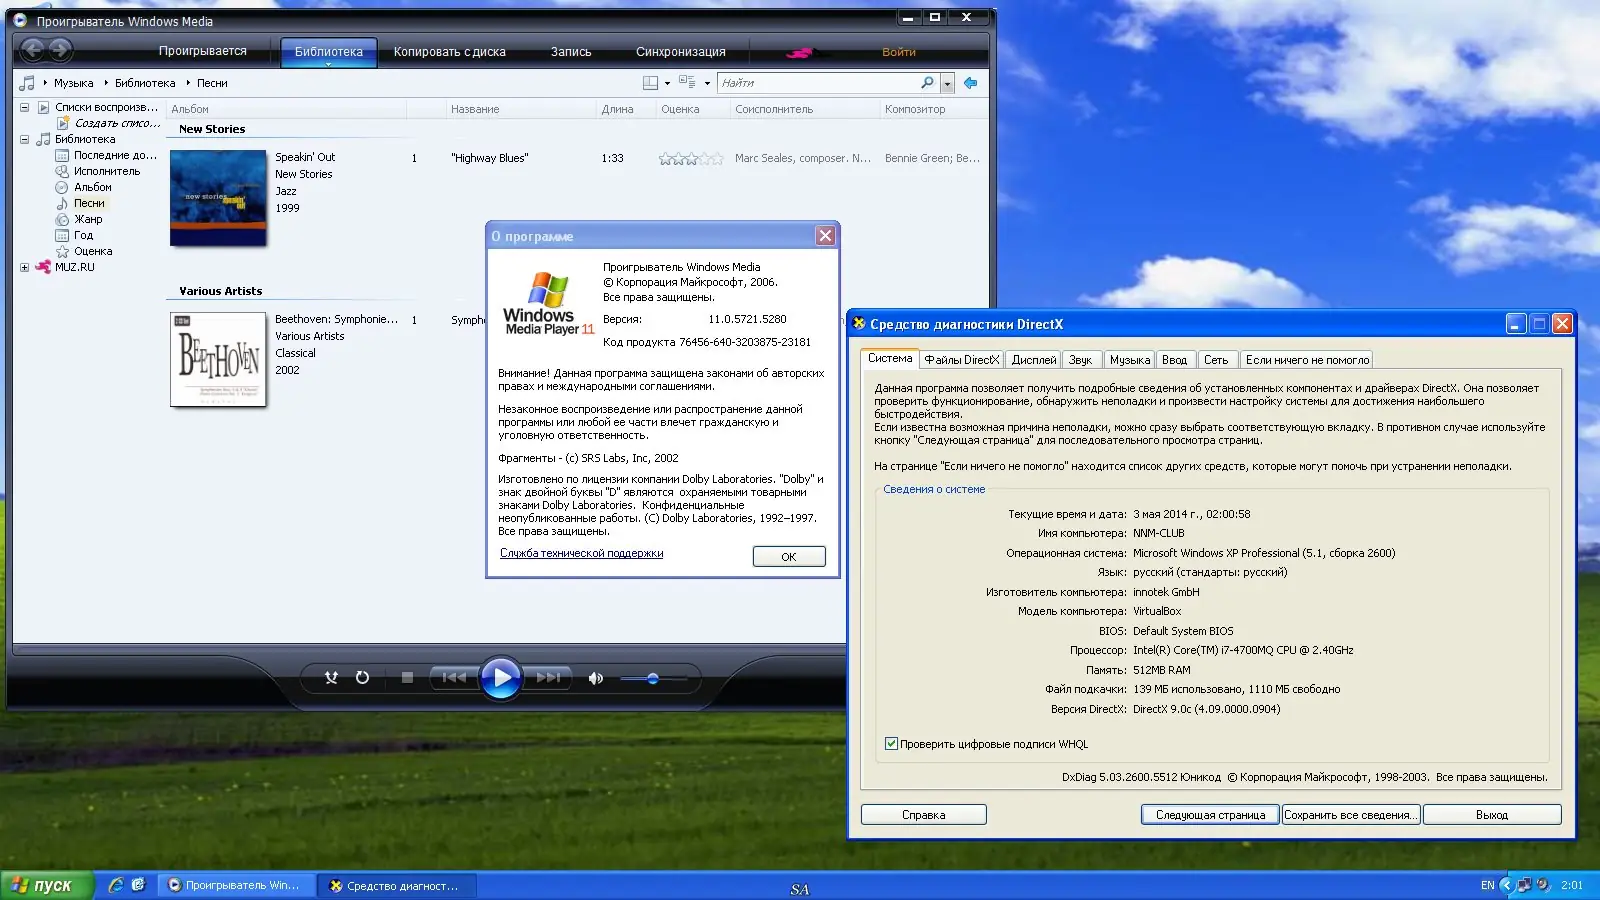Image resolution: width=1600 pixels, height=900 pixels.
Task: Open the Служба технической поддержки link
Action: pyautogui.click(x=580, y=552)
